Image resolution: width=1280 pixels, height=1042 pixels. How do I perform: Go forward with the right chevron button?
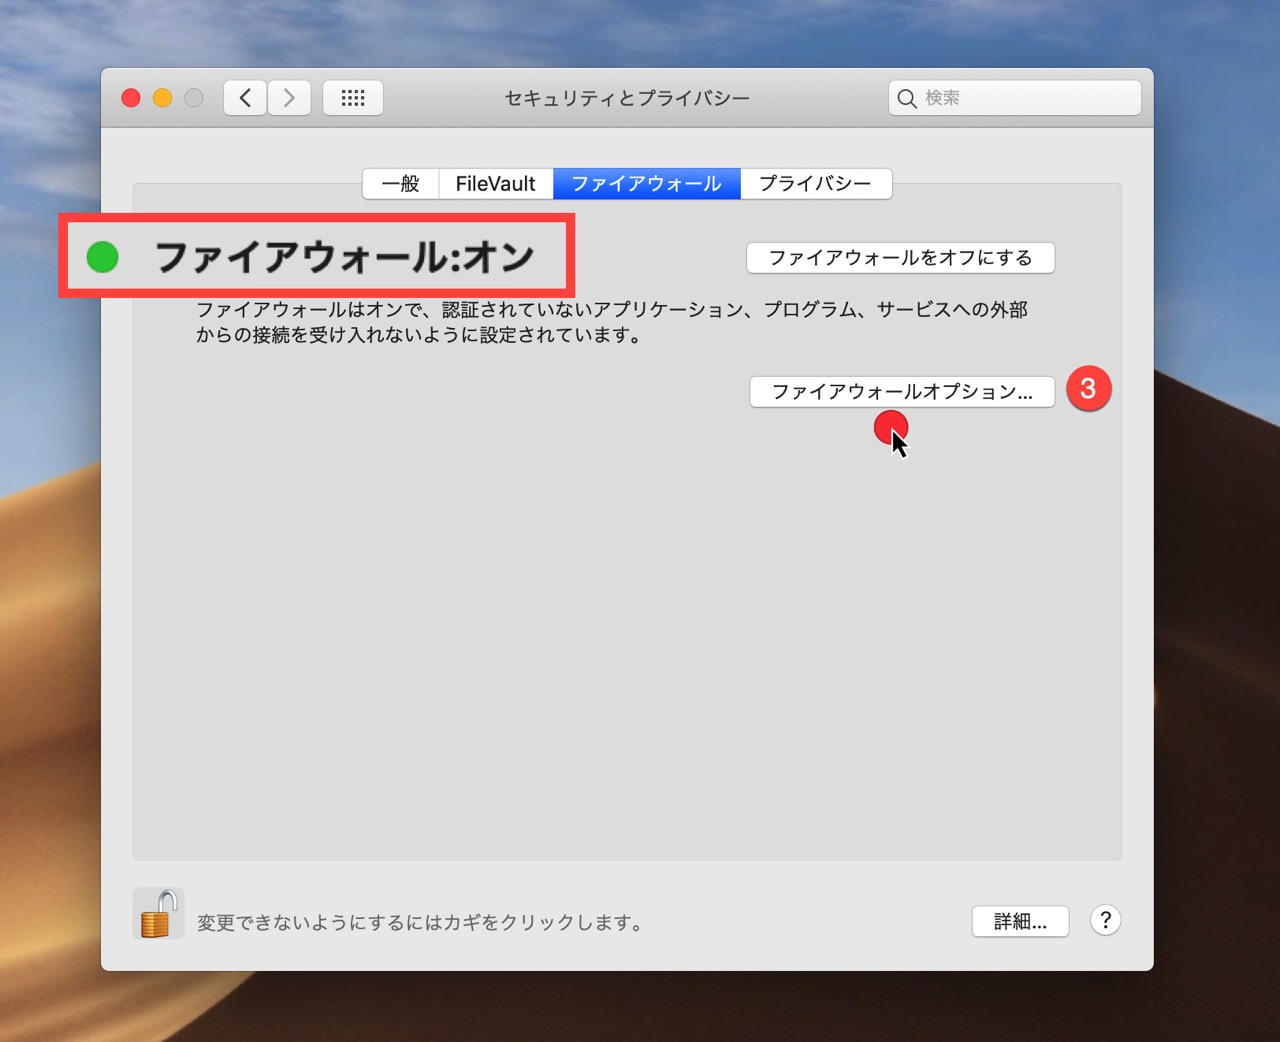tap(289, 98)
